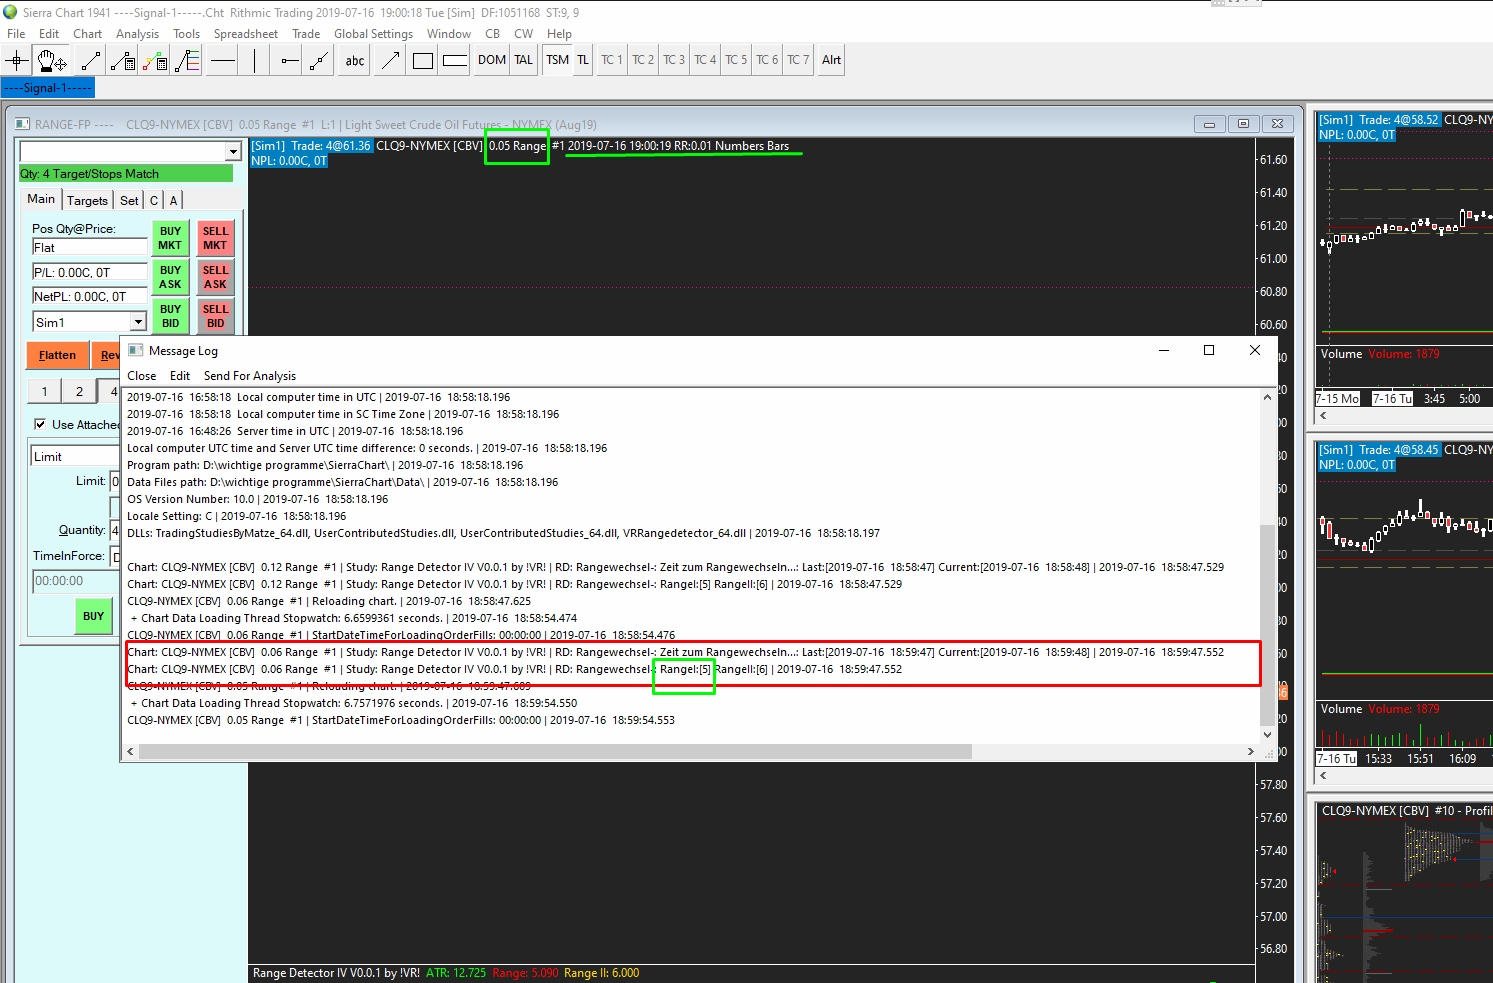This screenshot has height=983, width=1493.
Task: Open the DOM toolbar button
Action: pos(492,60)
